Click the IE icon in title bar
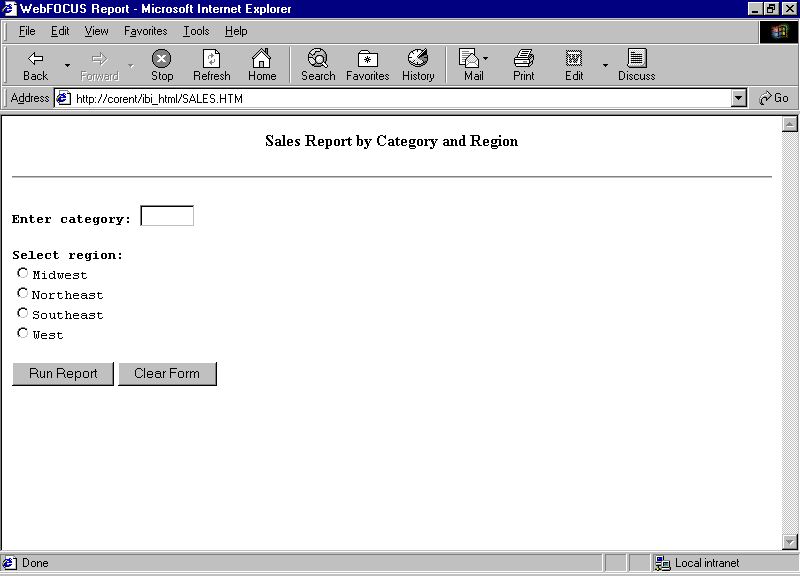The height and width of the screenshot is (576, 800). pos(9,9)
